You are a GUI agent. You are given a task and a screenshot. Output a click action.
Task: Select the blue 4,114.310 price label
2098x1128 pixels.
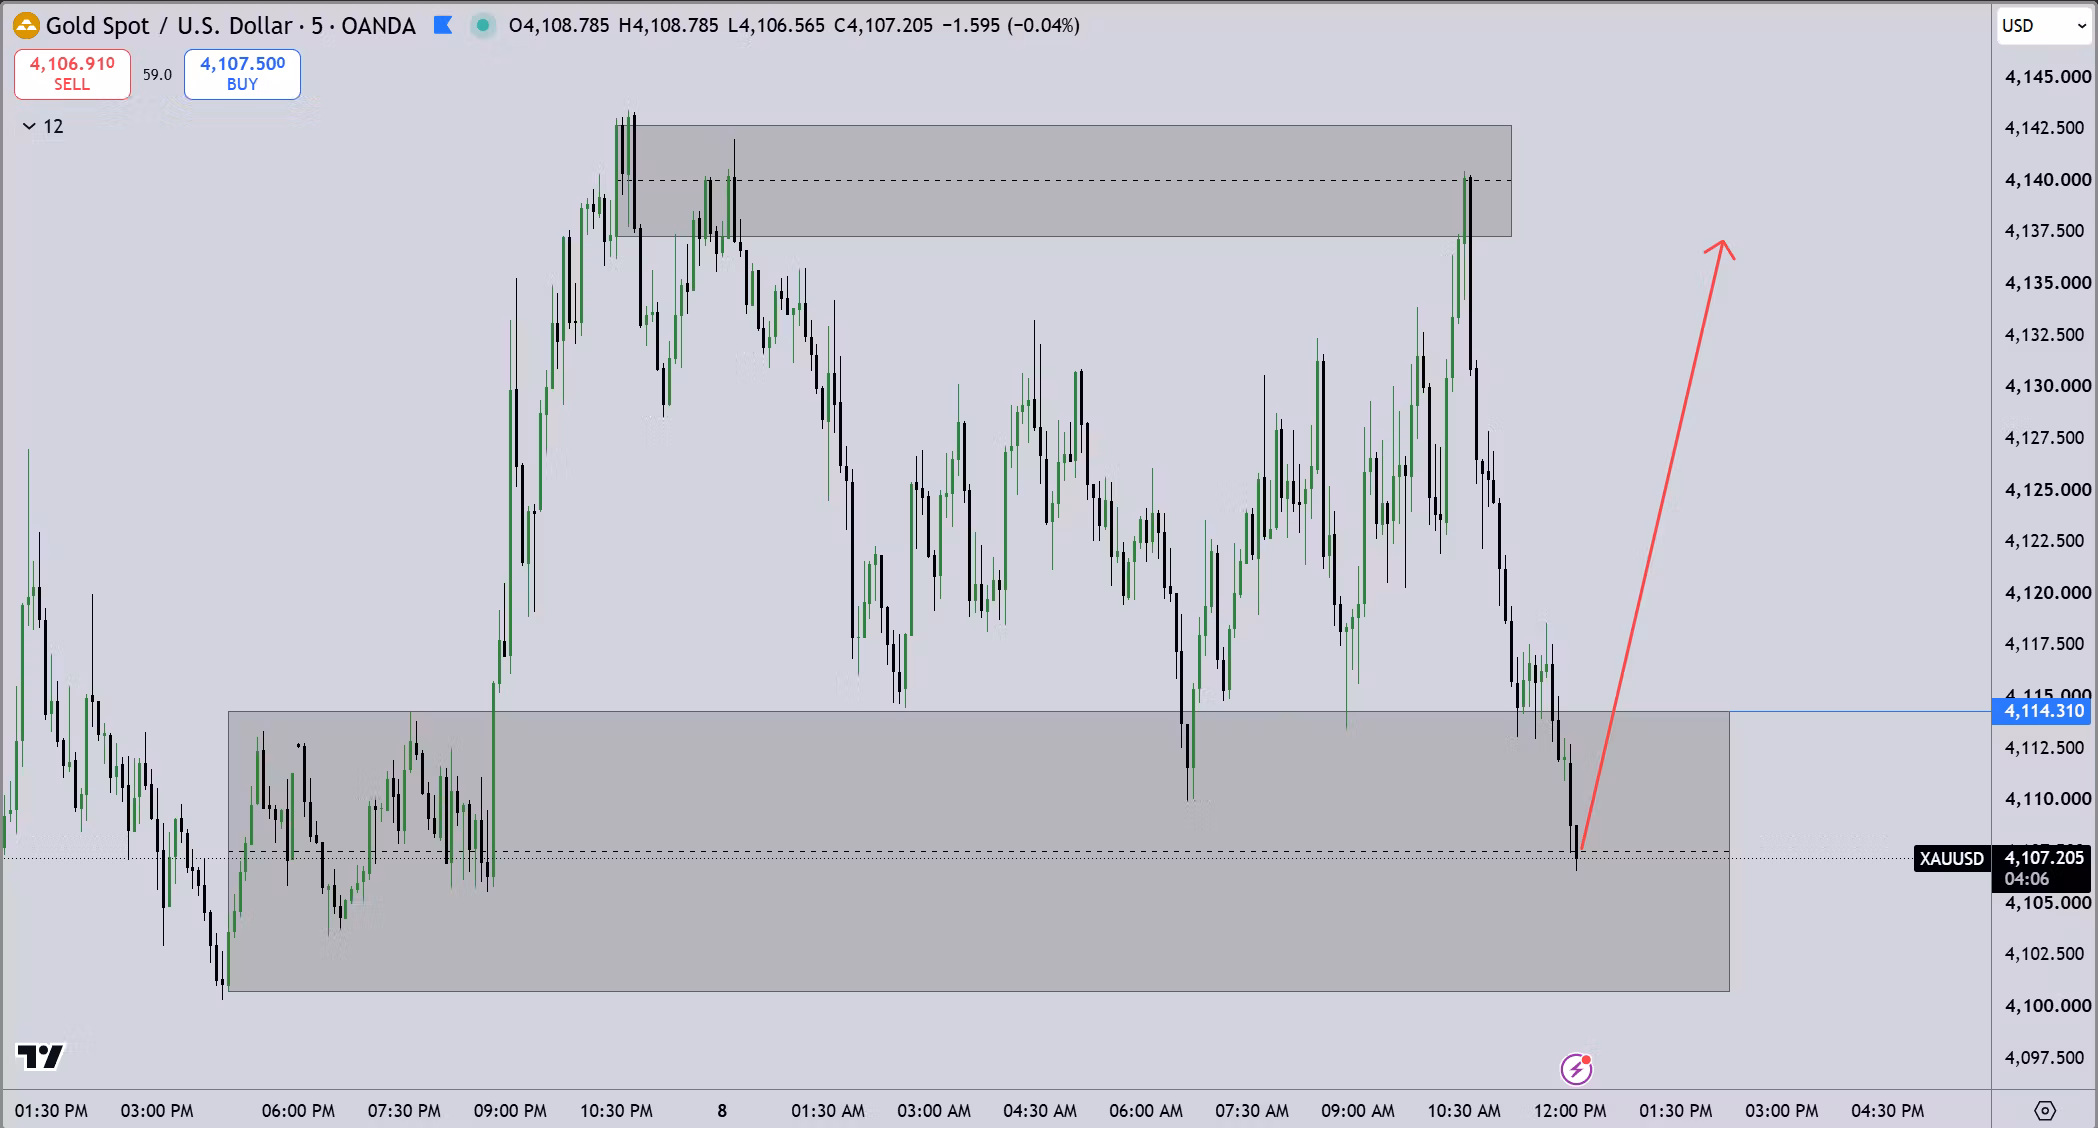pyautogui.click(x=2041, y=711)
